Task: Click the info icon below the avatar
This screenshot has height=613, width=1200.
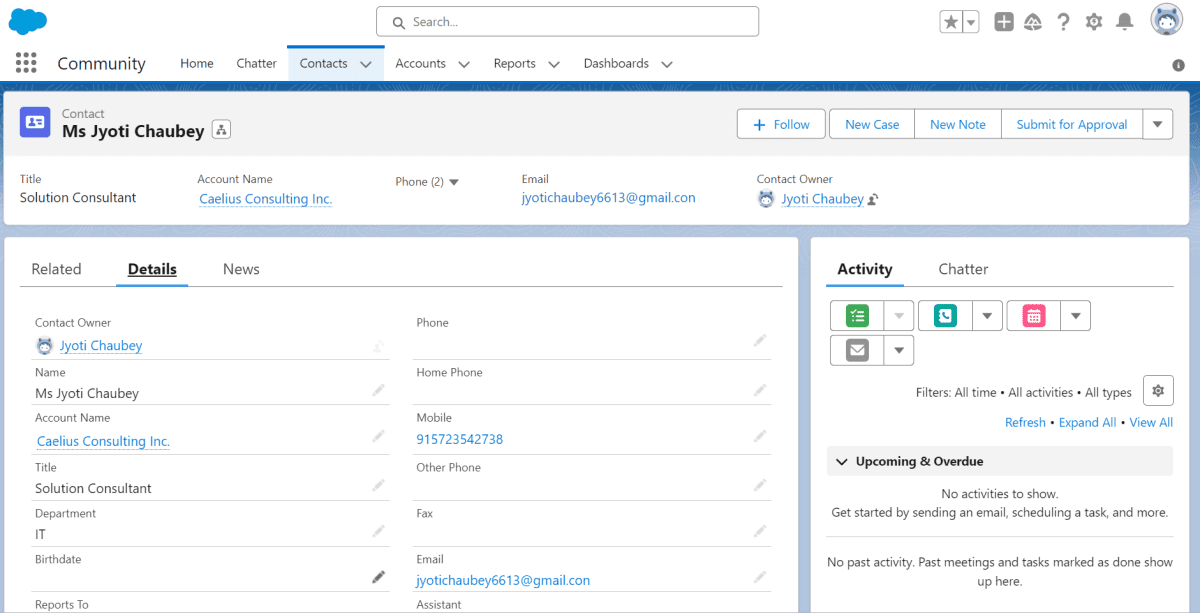Action: [1179, 65]
